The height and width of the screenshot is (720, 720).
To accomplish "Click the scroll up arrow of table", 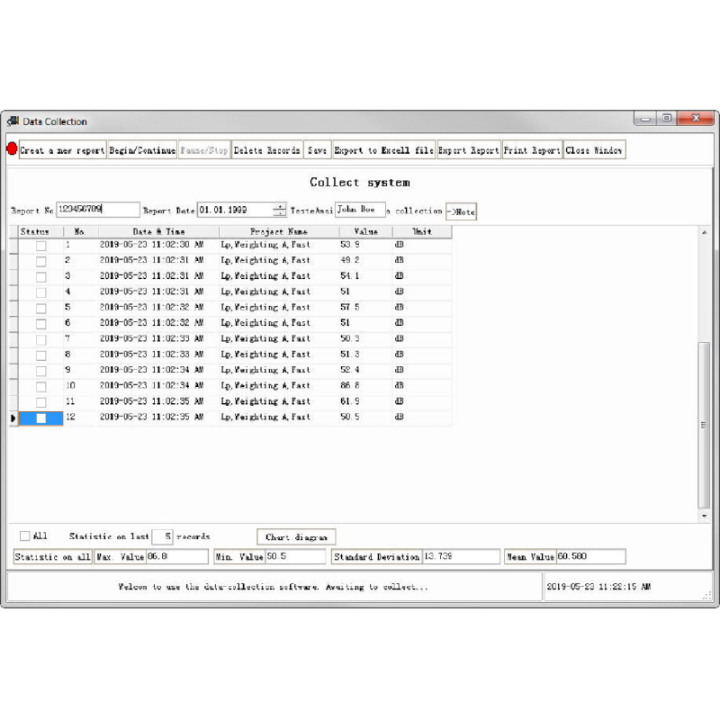I will [x=704, y=232].
